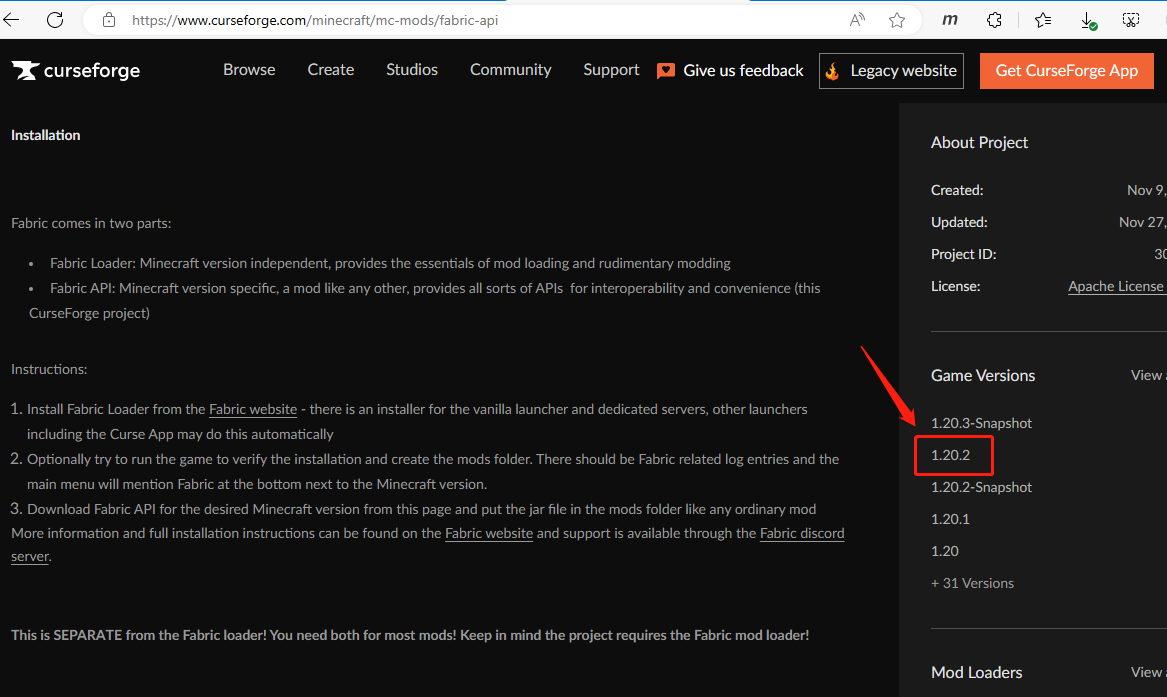Open the Studios menu
This screenshot has height=697, width=1167.
(x=412, y=70)
